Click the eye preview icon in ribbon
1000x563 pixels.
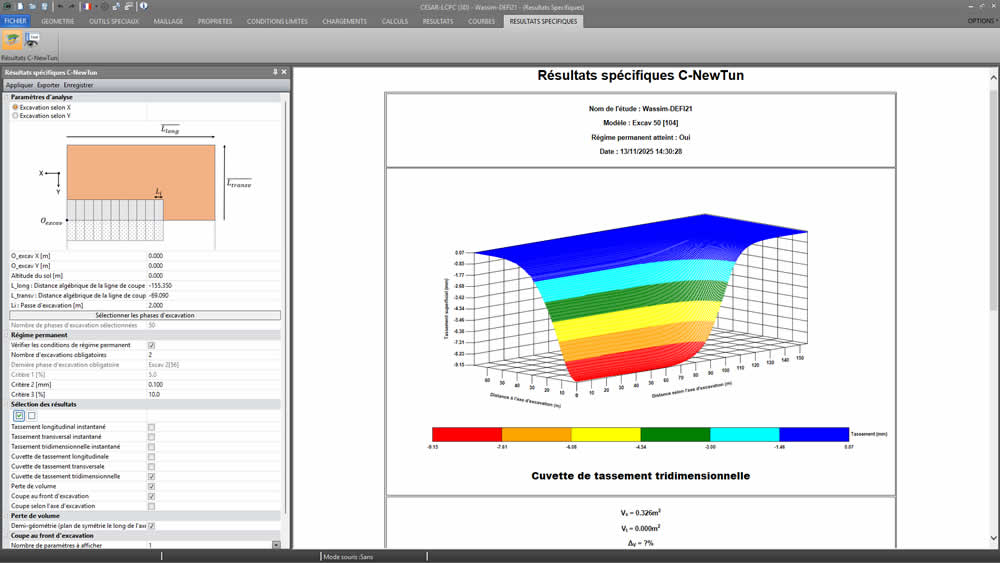pyautogui.click(x=33, y=39)
